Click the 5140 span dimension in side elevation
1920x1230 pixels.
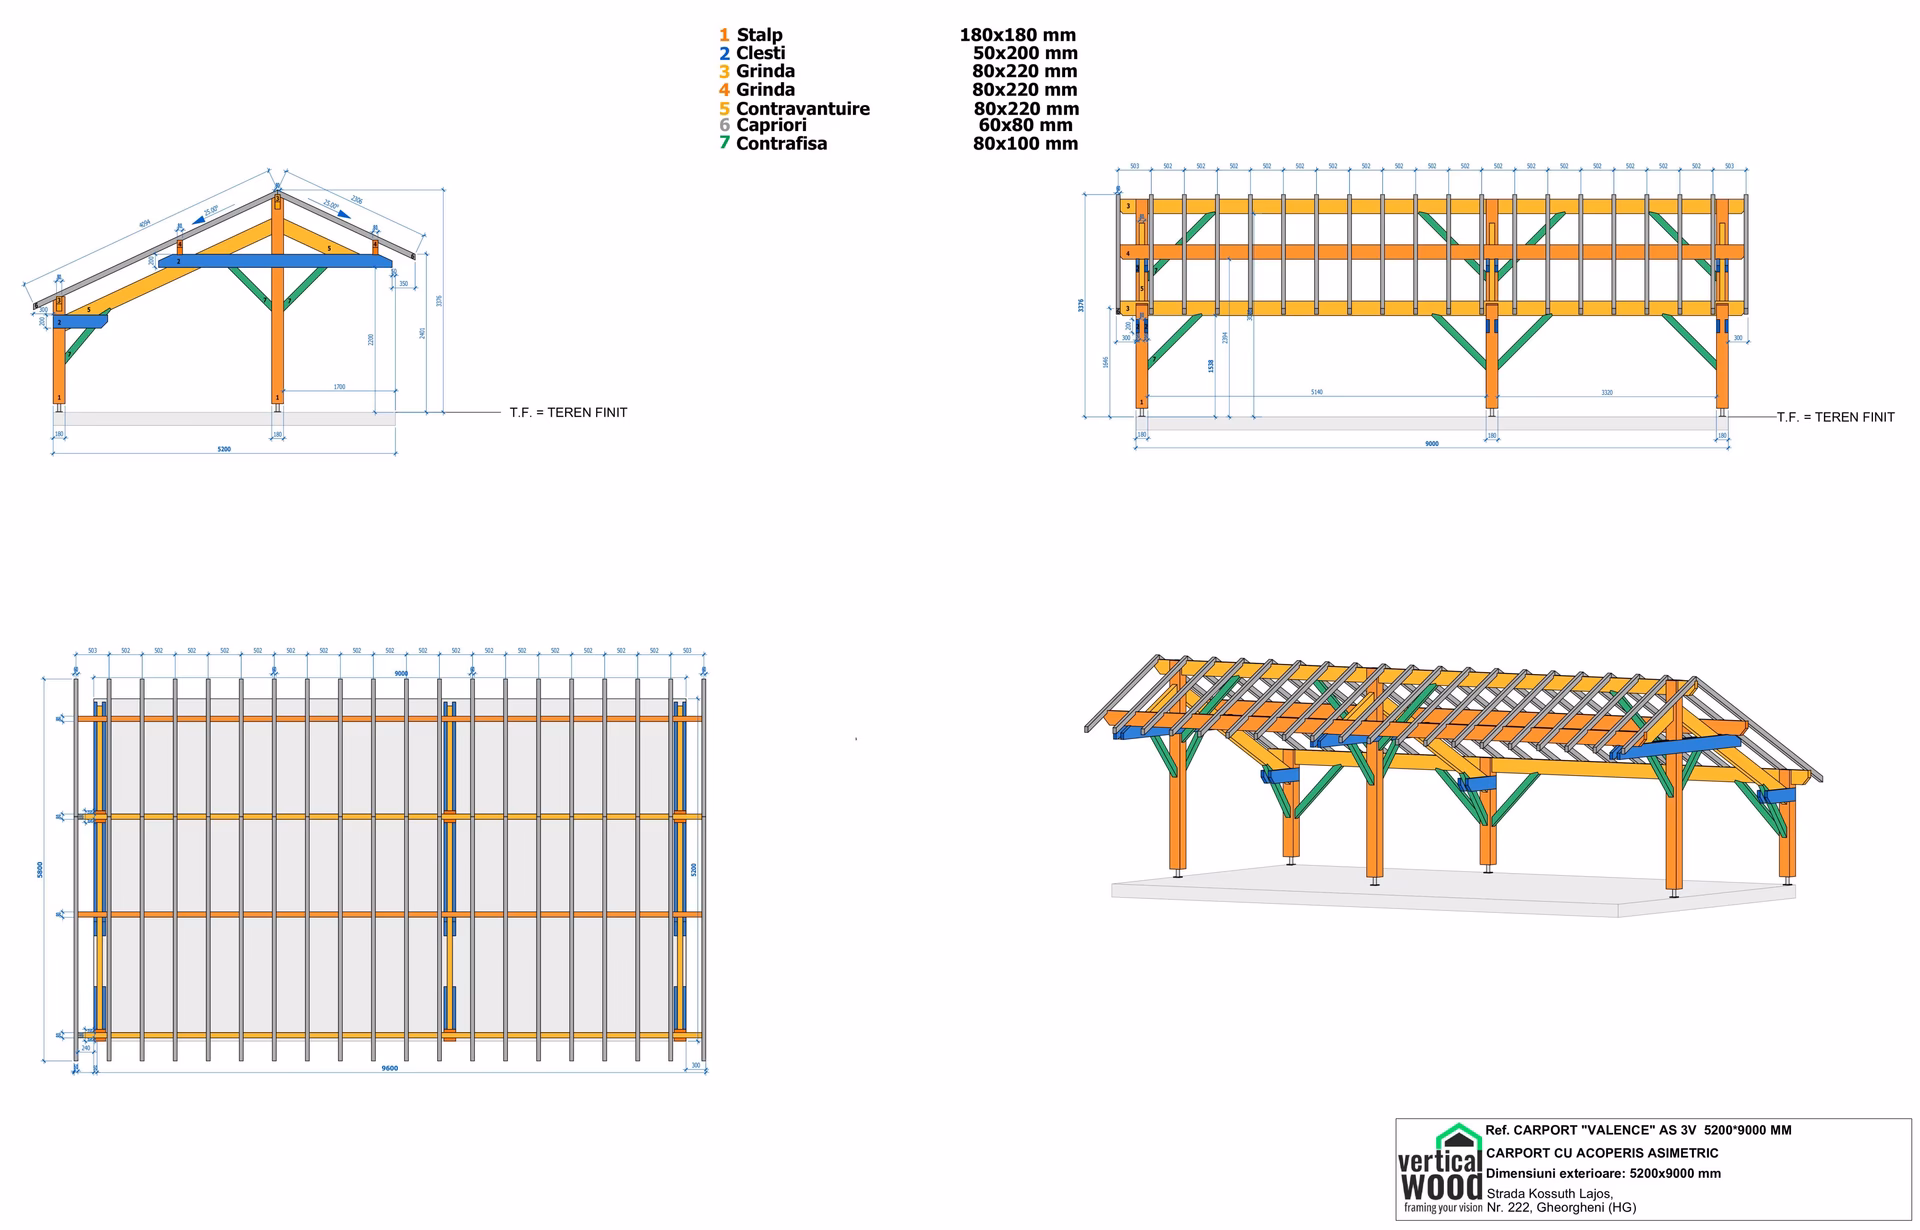[1316, 392]
